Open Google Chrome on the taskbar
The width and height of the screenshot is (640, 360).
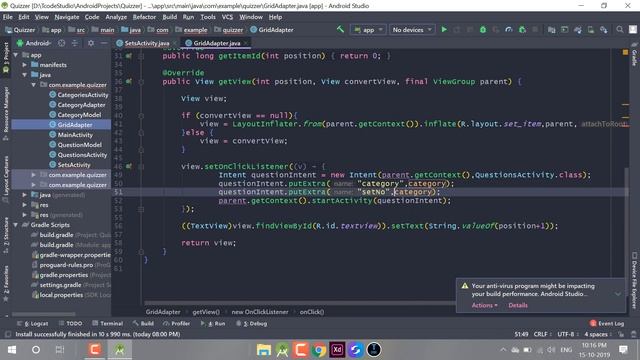coord(319,350)
